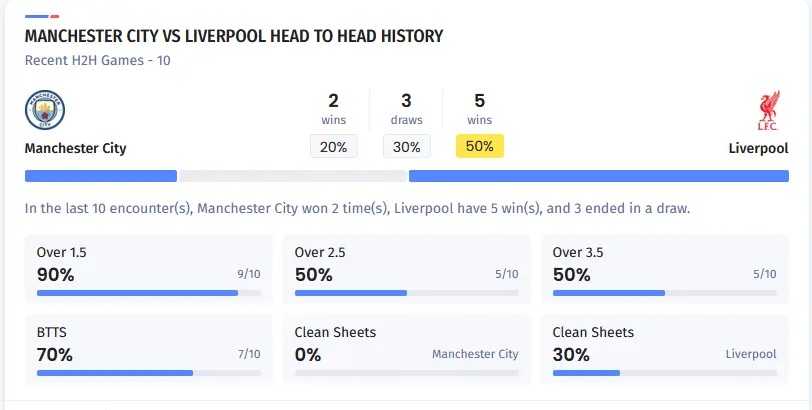Select the Over 3.5 stat card

coord(664,266)
